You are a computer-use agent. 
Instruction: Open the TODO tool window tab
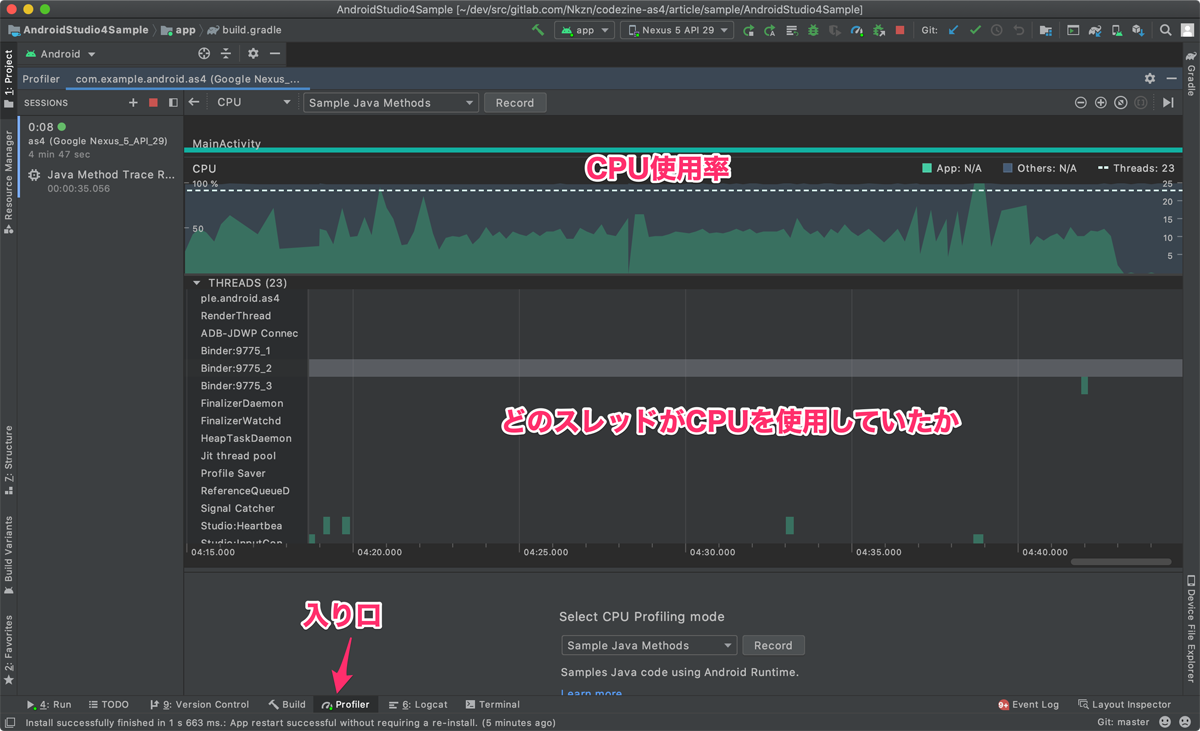[x=107, y=704]
